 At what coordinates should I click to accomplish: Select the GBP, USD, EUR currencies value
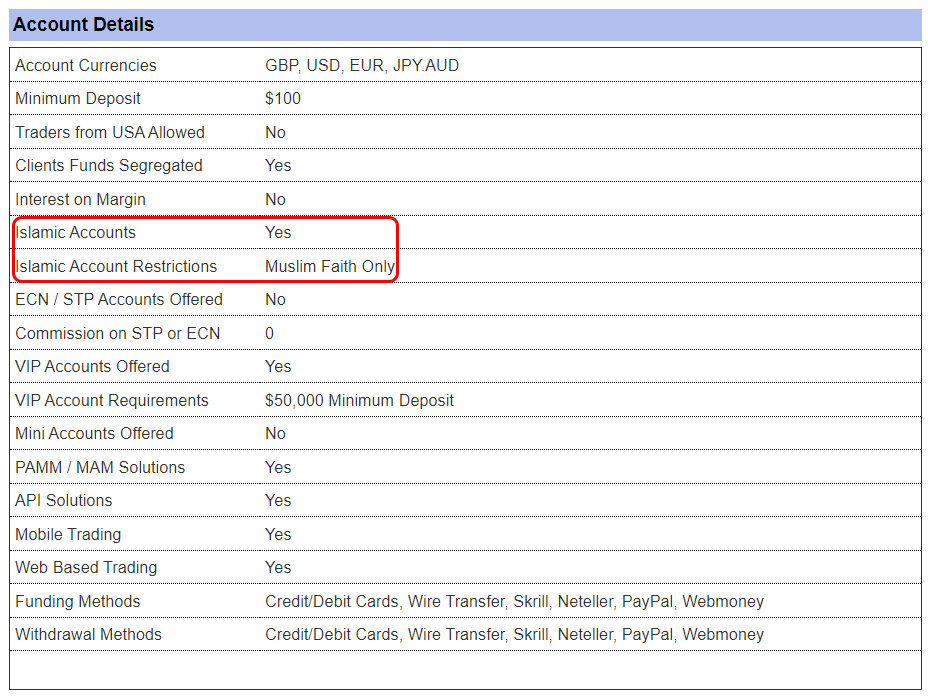click(x=362, y=65)
